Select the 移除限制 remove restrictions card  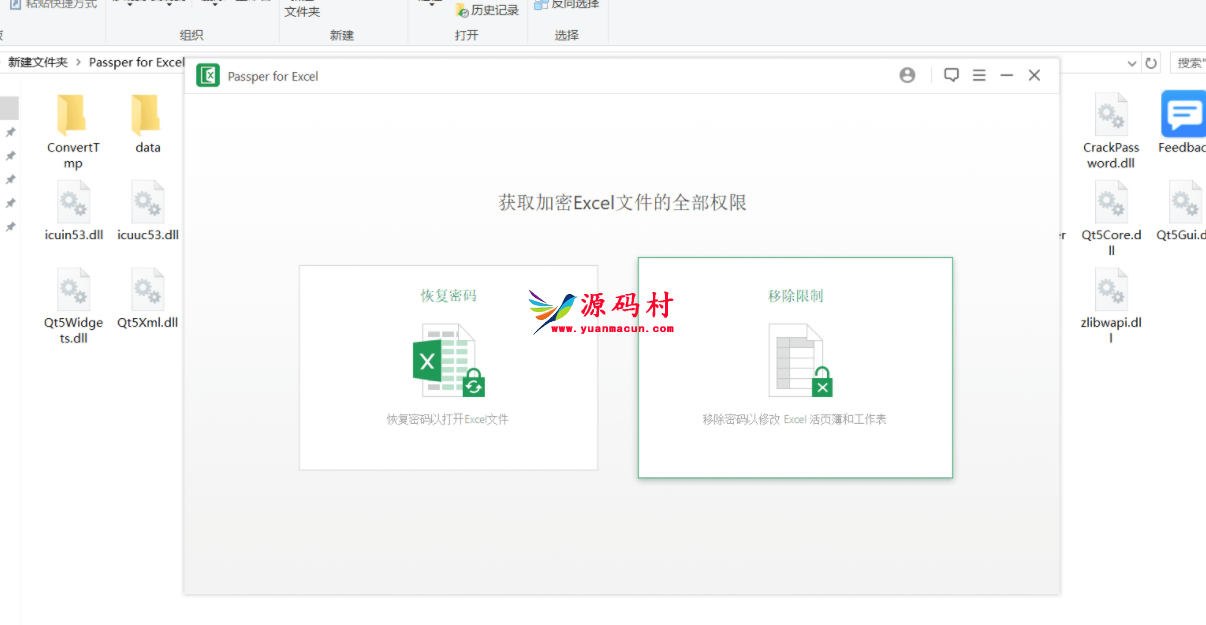(795, 367)
